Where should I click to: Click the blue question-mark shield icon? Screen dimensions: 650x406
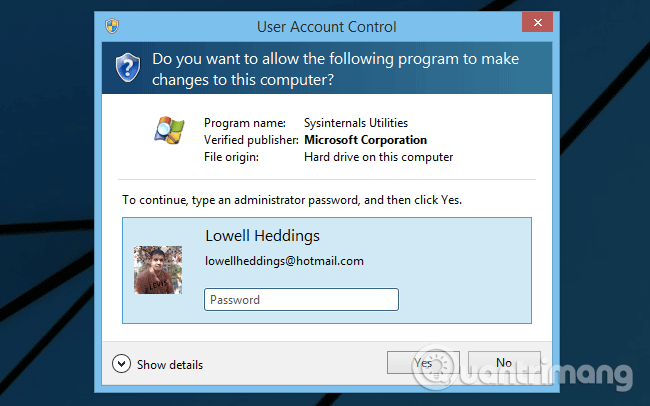coord(128,68)
